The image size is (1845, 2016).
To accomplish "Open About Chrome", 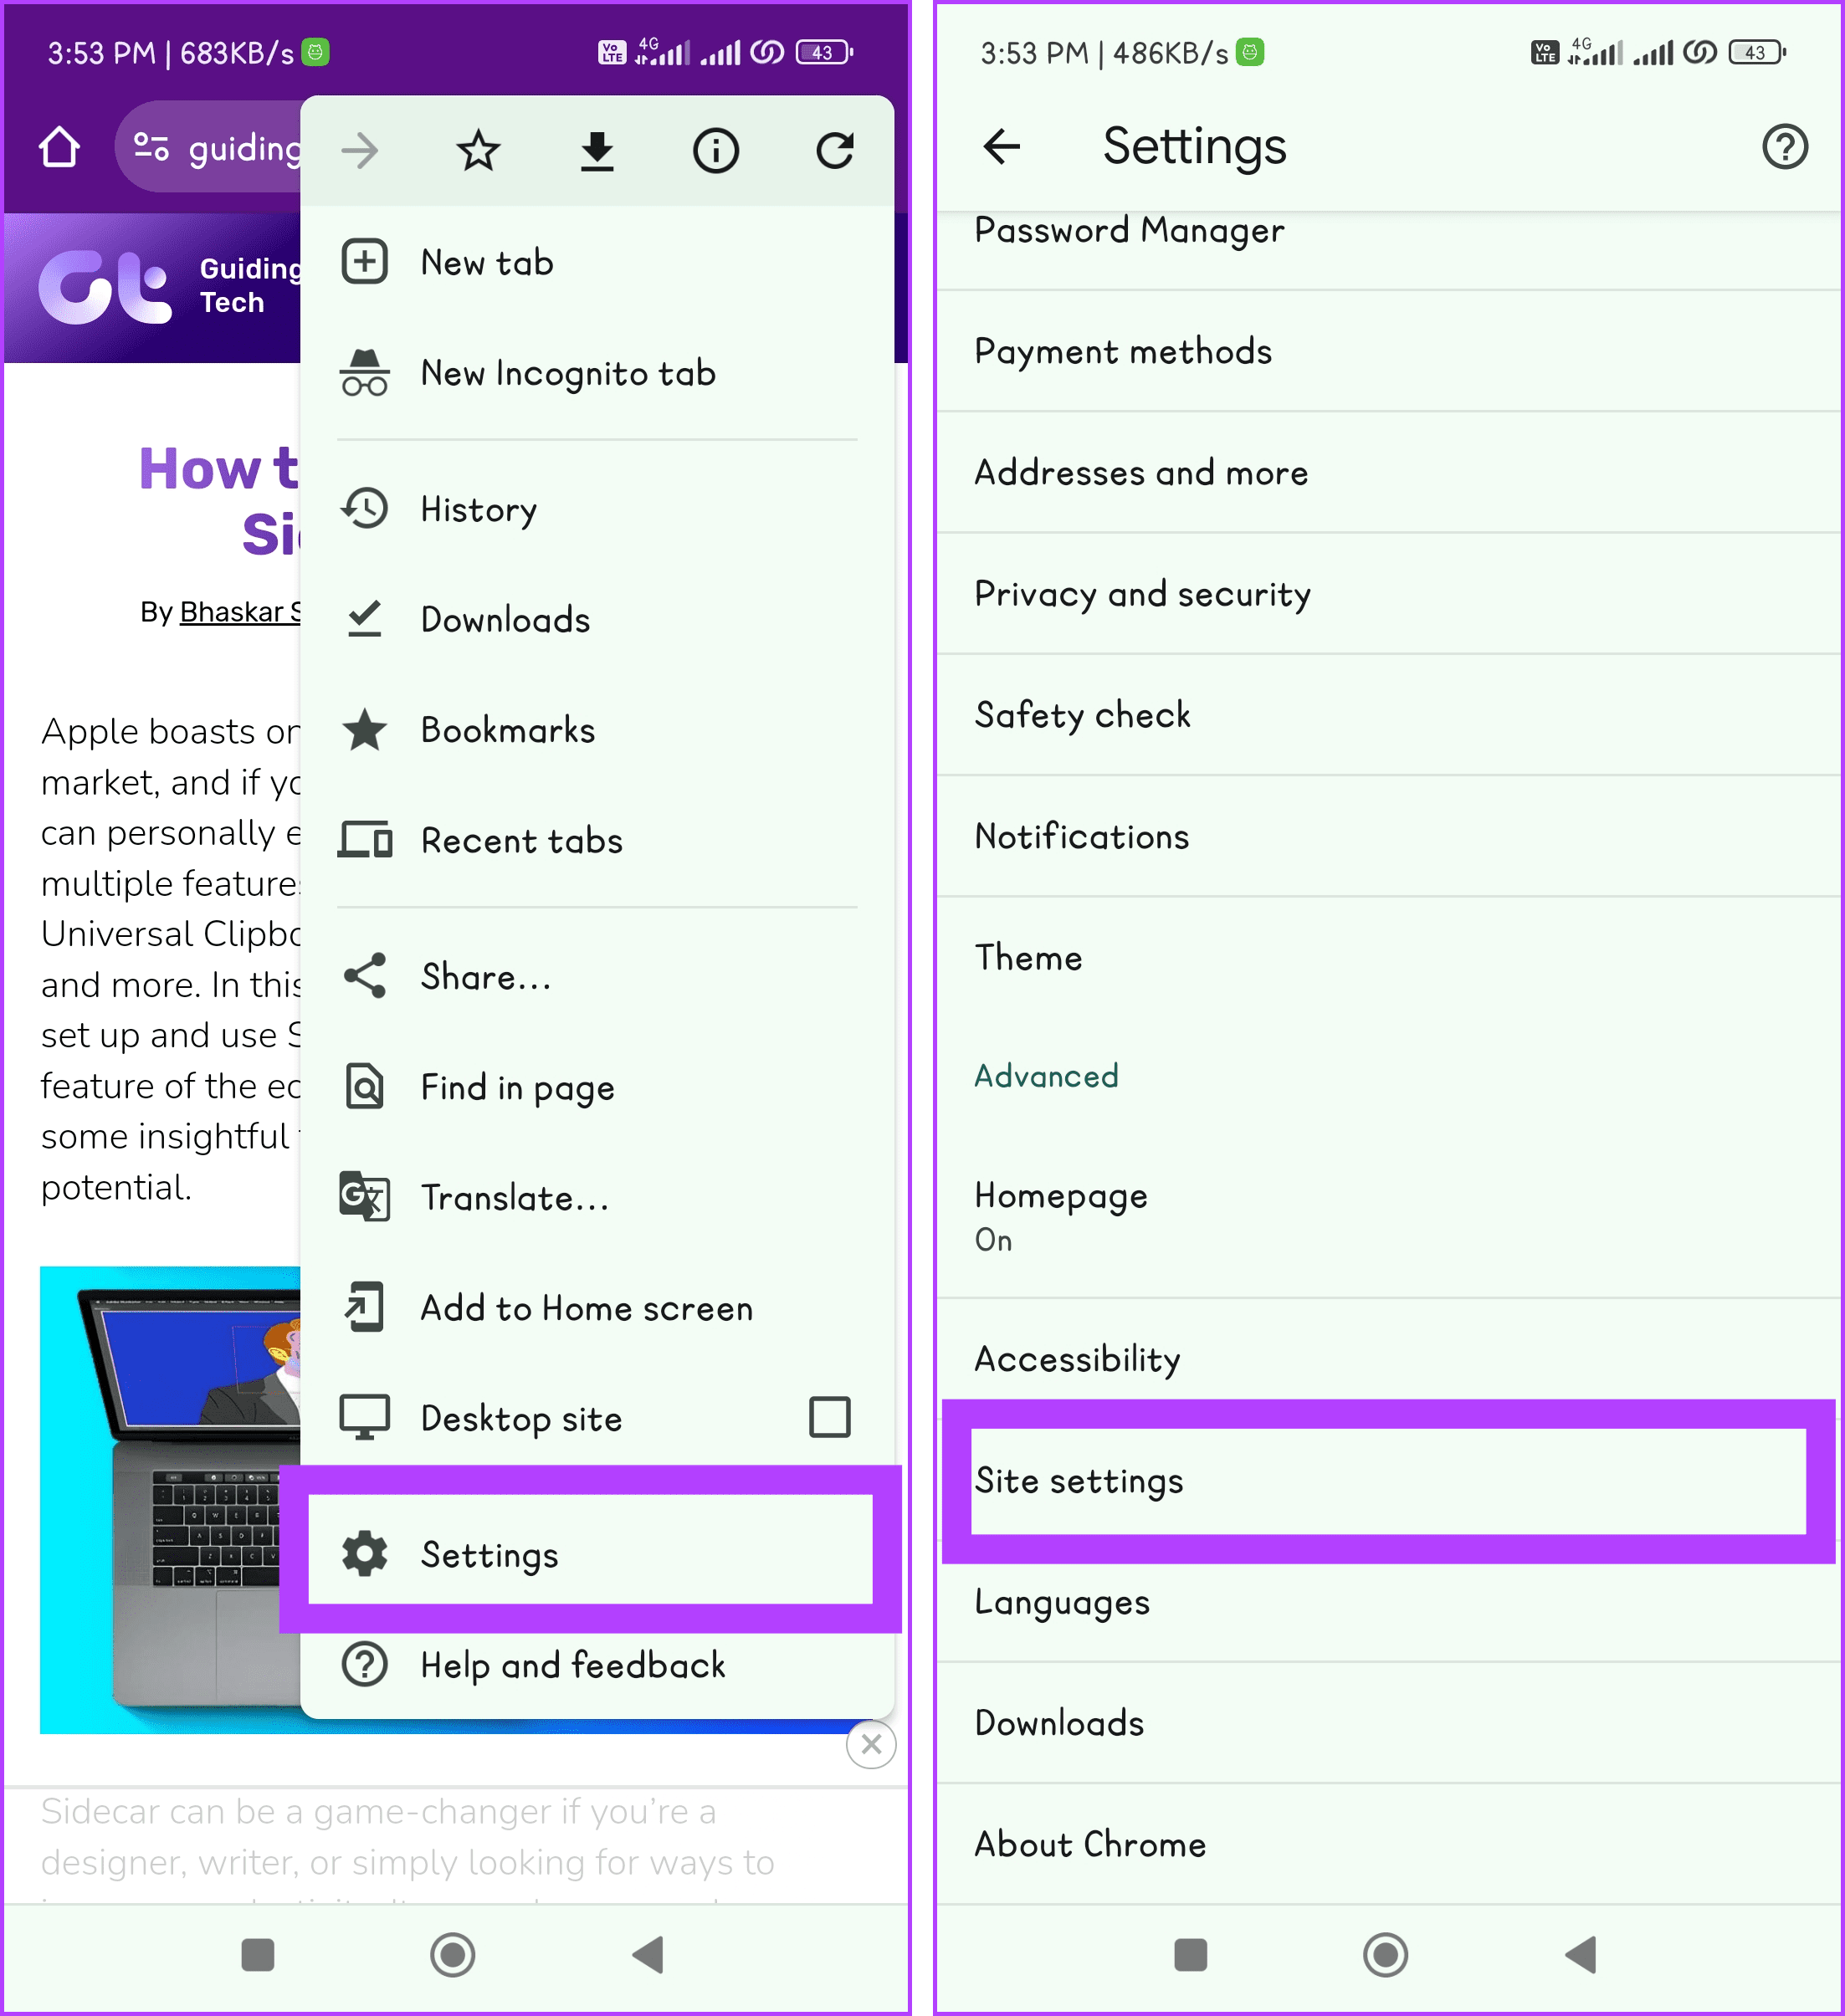I will point(1390,1844).
